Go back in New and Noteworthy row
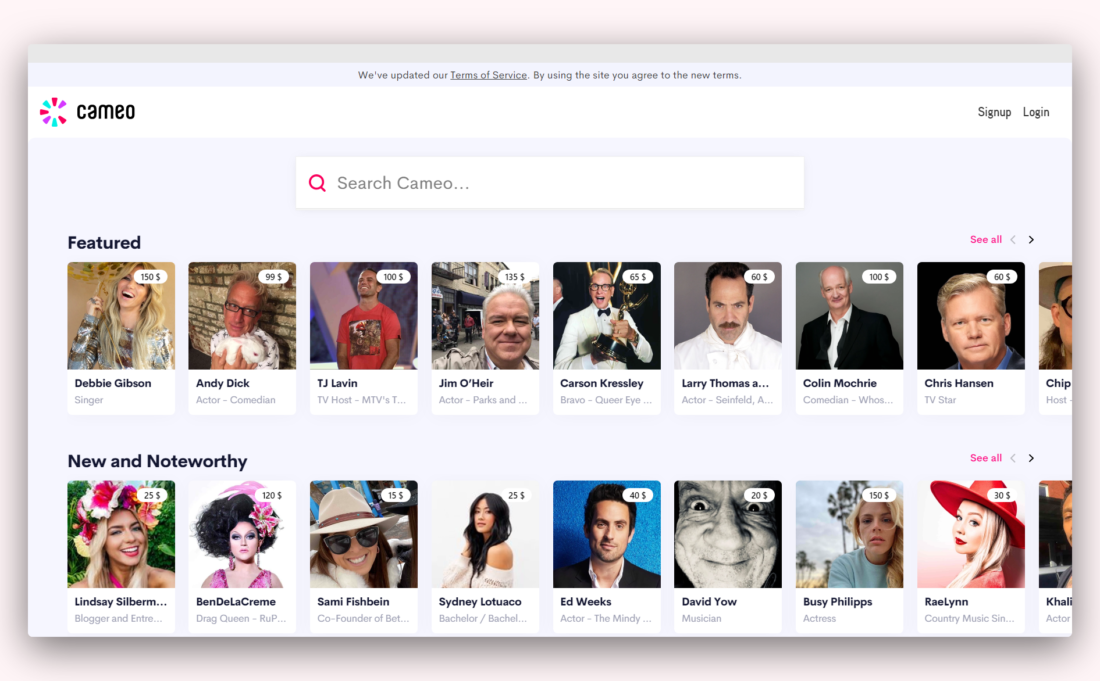Viewport: 1100px width, 681px height. pyautogui.click(x=1013, y=458)
